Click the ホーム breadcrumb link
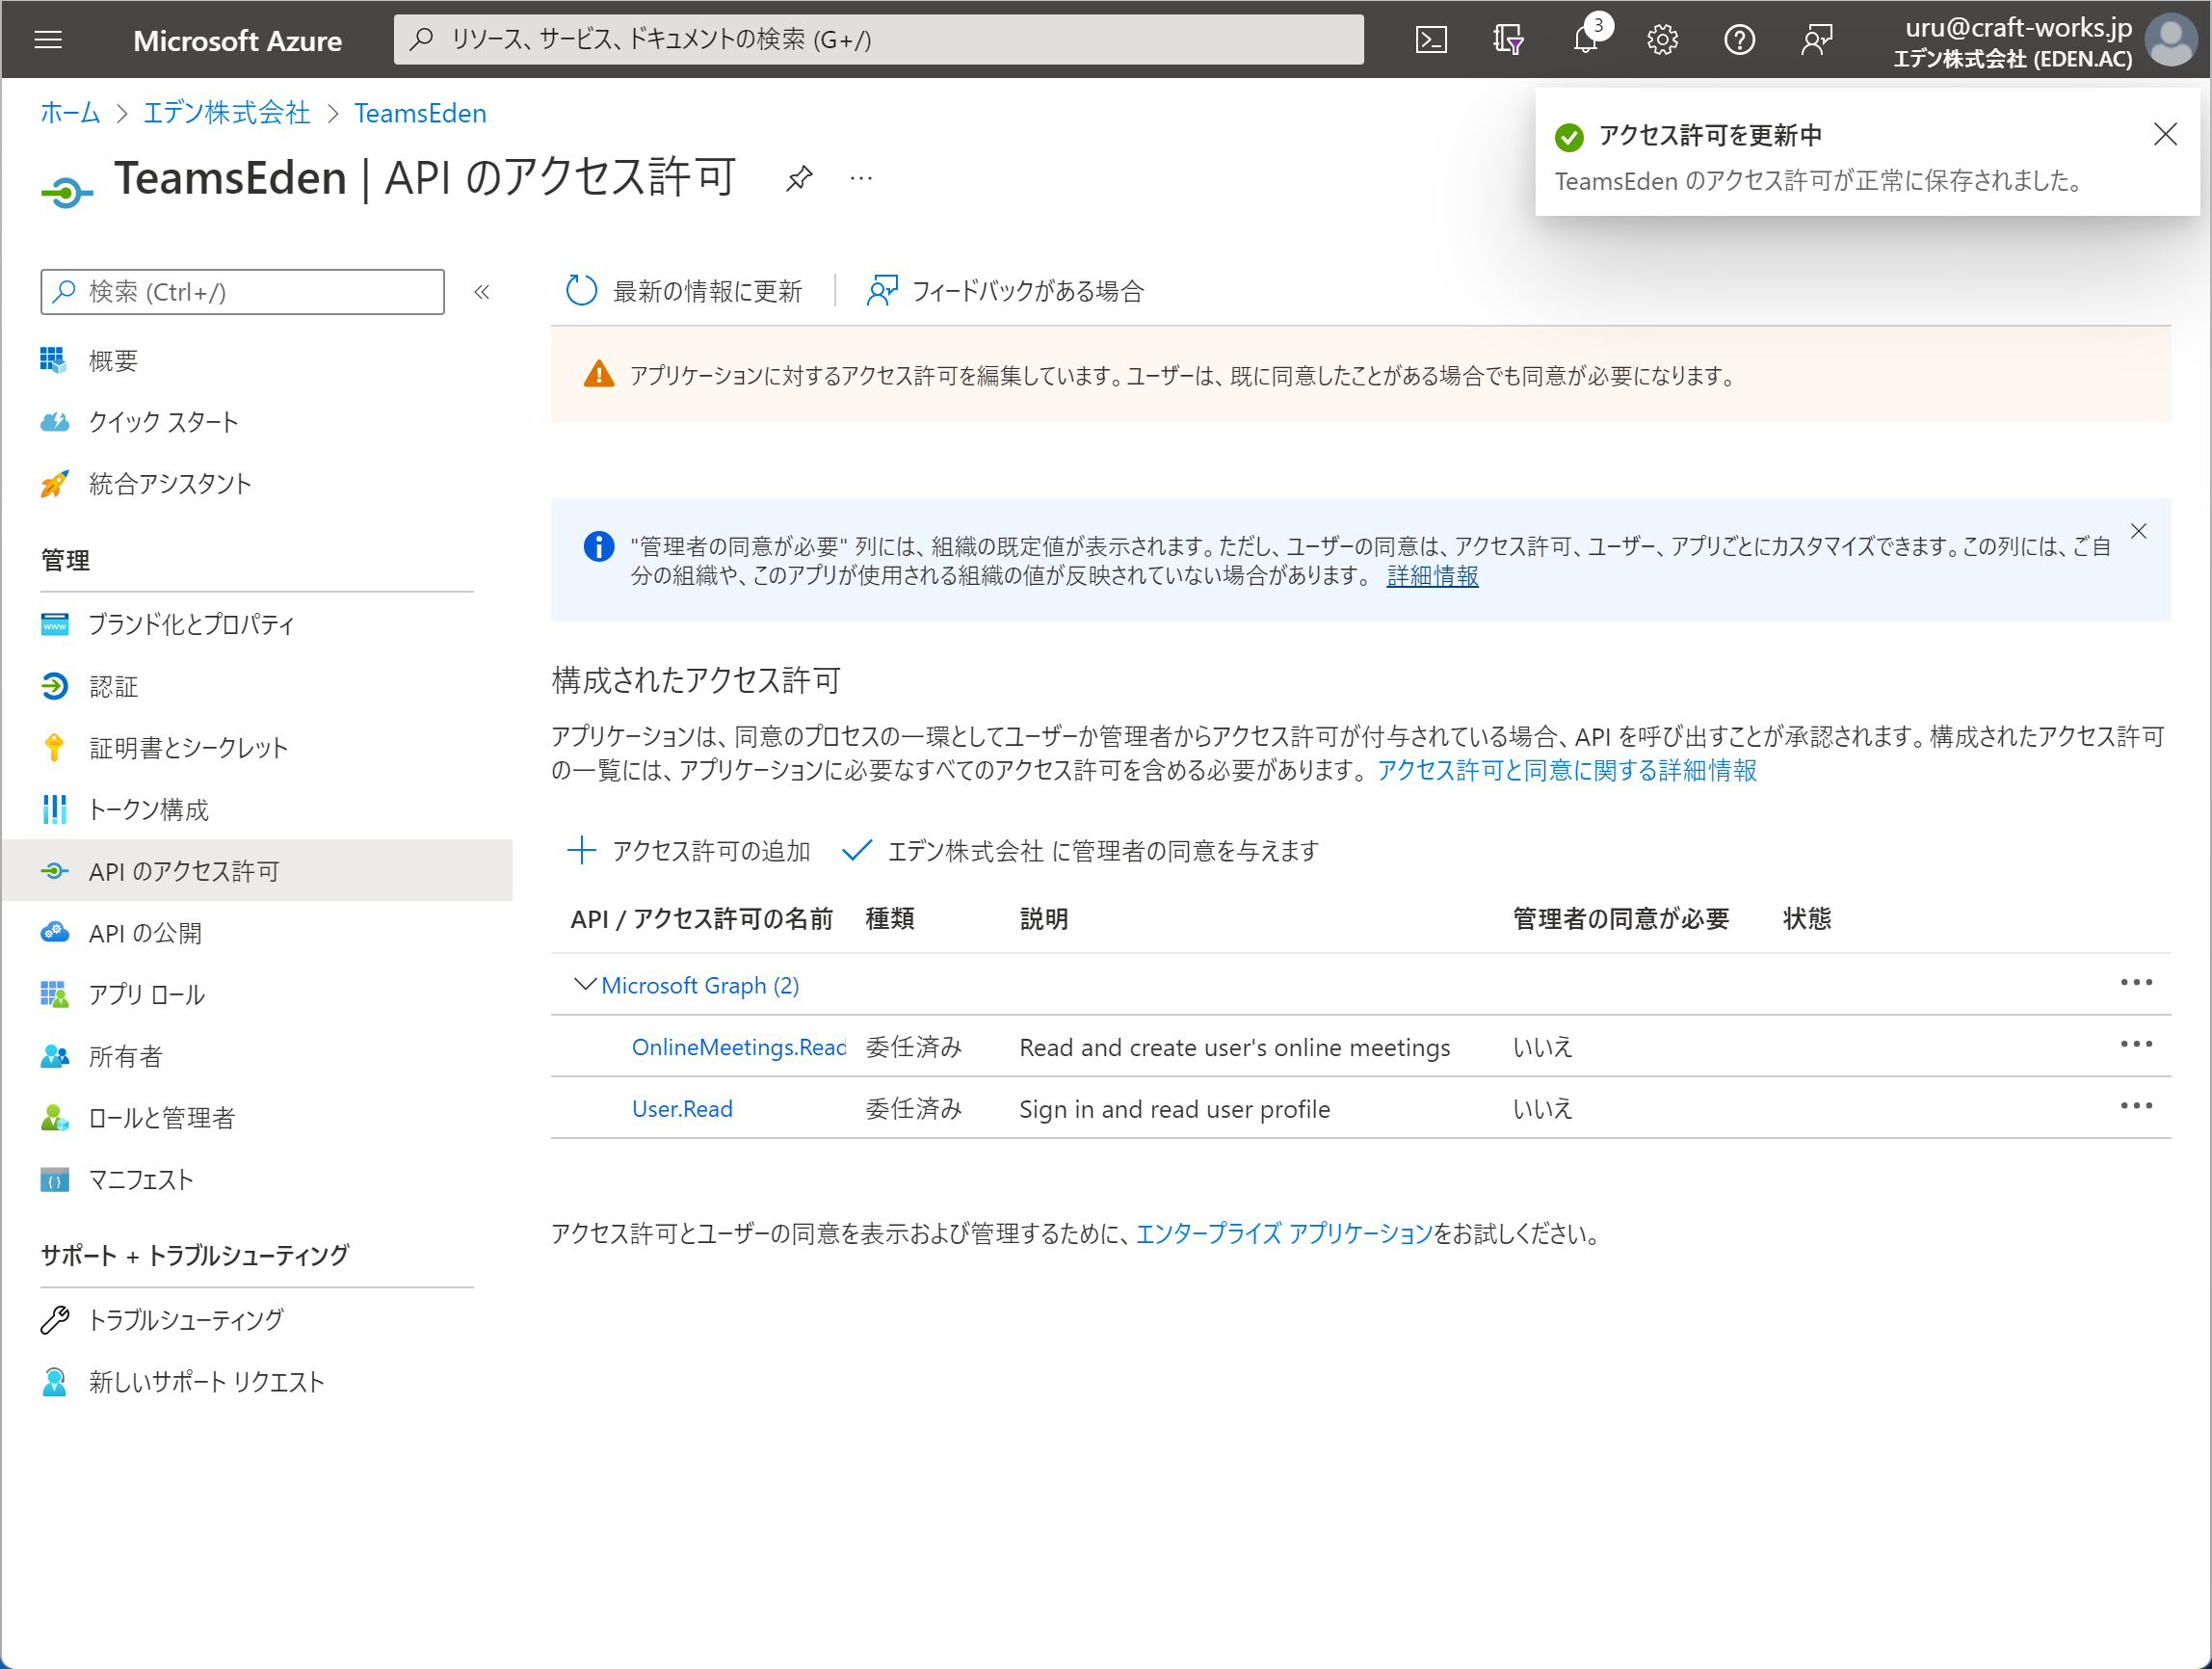This screenshot has height=1669, width=2212. pyautogui.click(x=70, y=113)
